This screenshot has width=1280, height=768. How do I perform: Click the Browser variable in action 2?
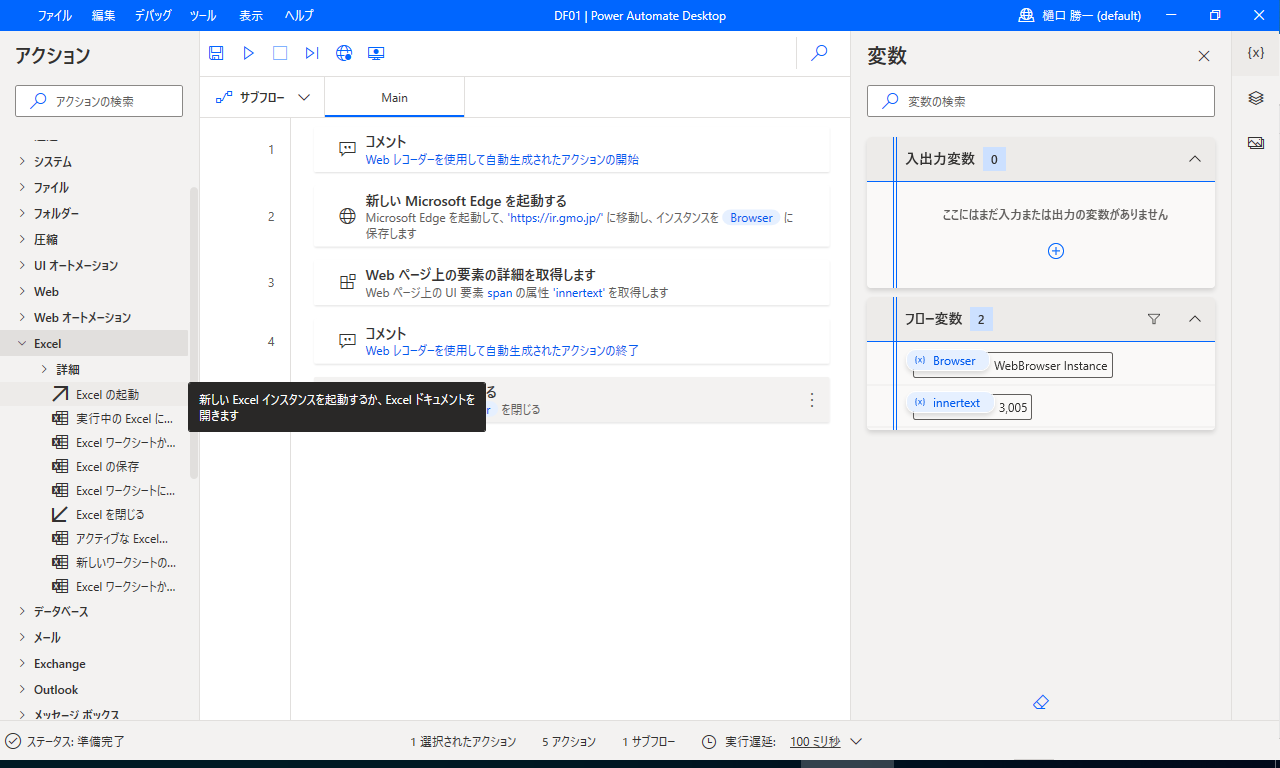click(x=752, y=217)
